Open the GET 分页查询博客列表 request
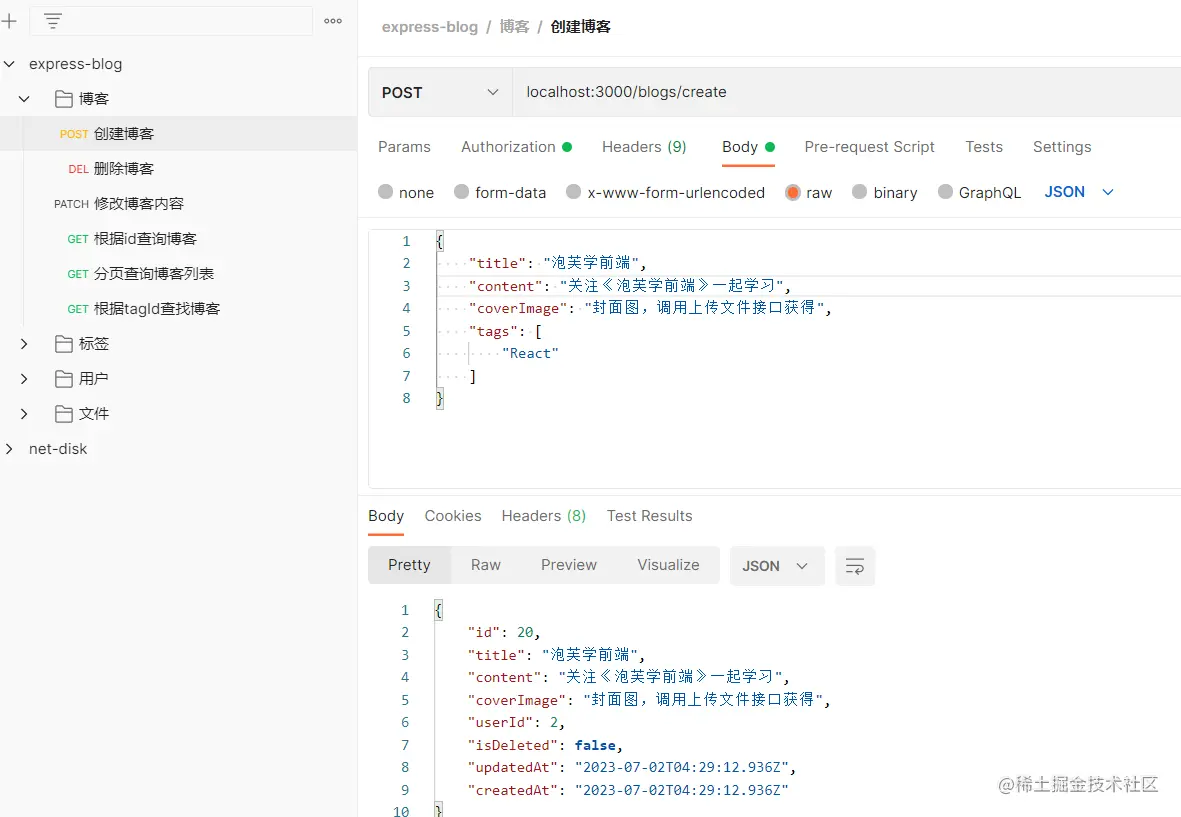 (x=179, y=274)
